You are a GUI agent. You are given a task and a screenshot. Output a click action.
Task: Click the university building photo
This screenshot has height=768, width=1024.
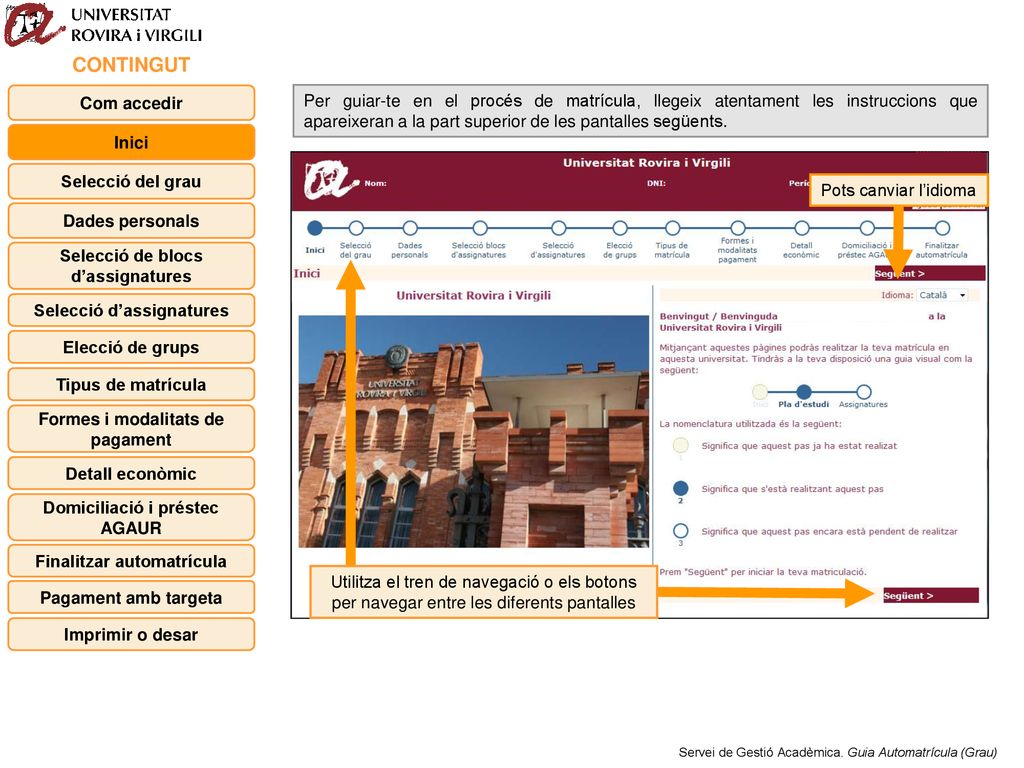(474, 431)
